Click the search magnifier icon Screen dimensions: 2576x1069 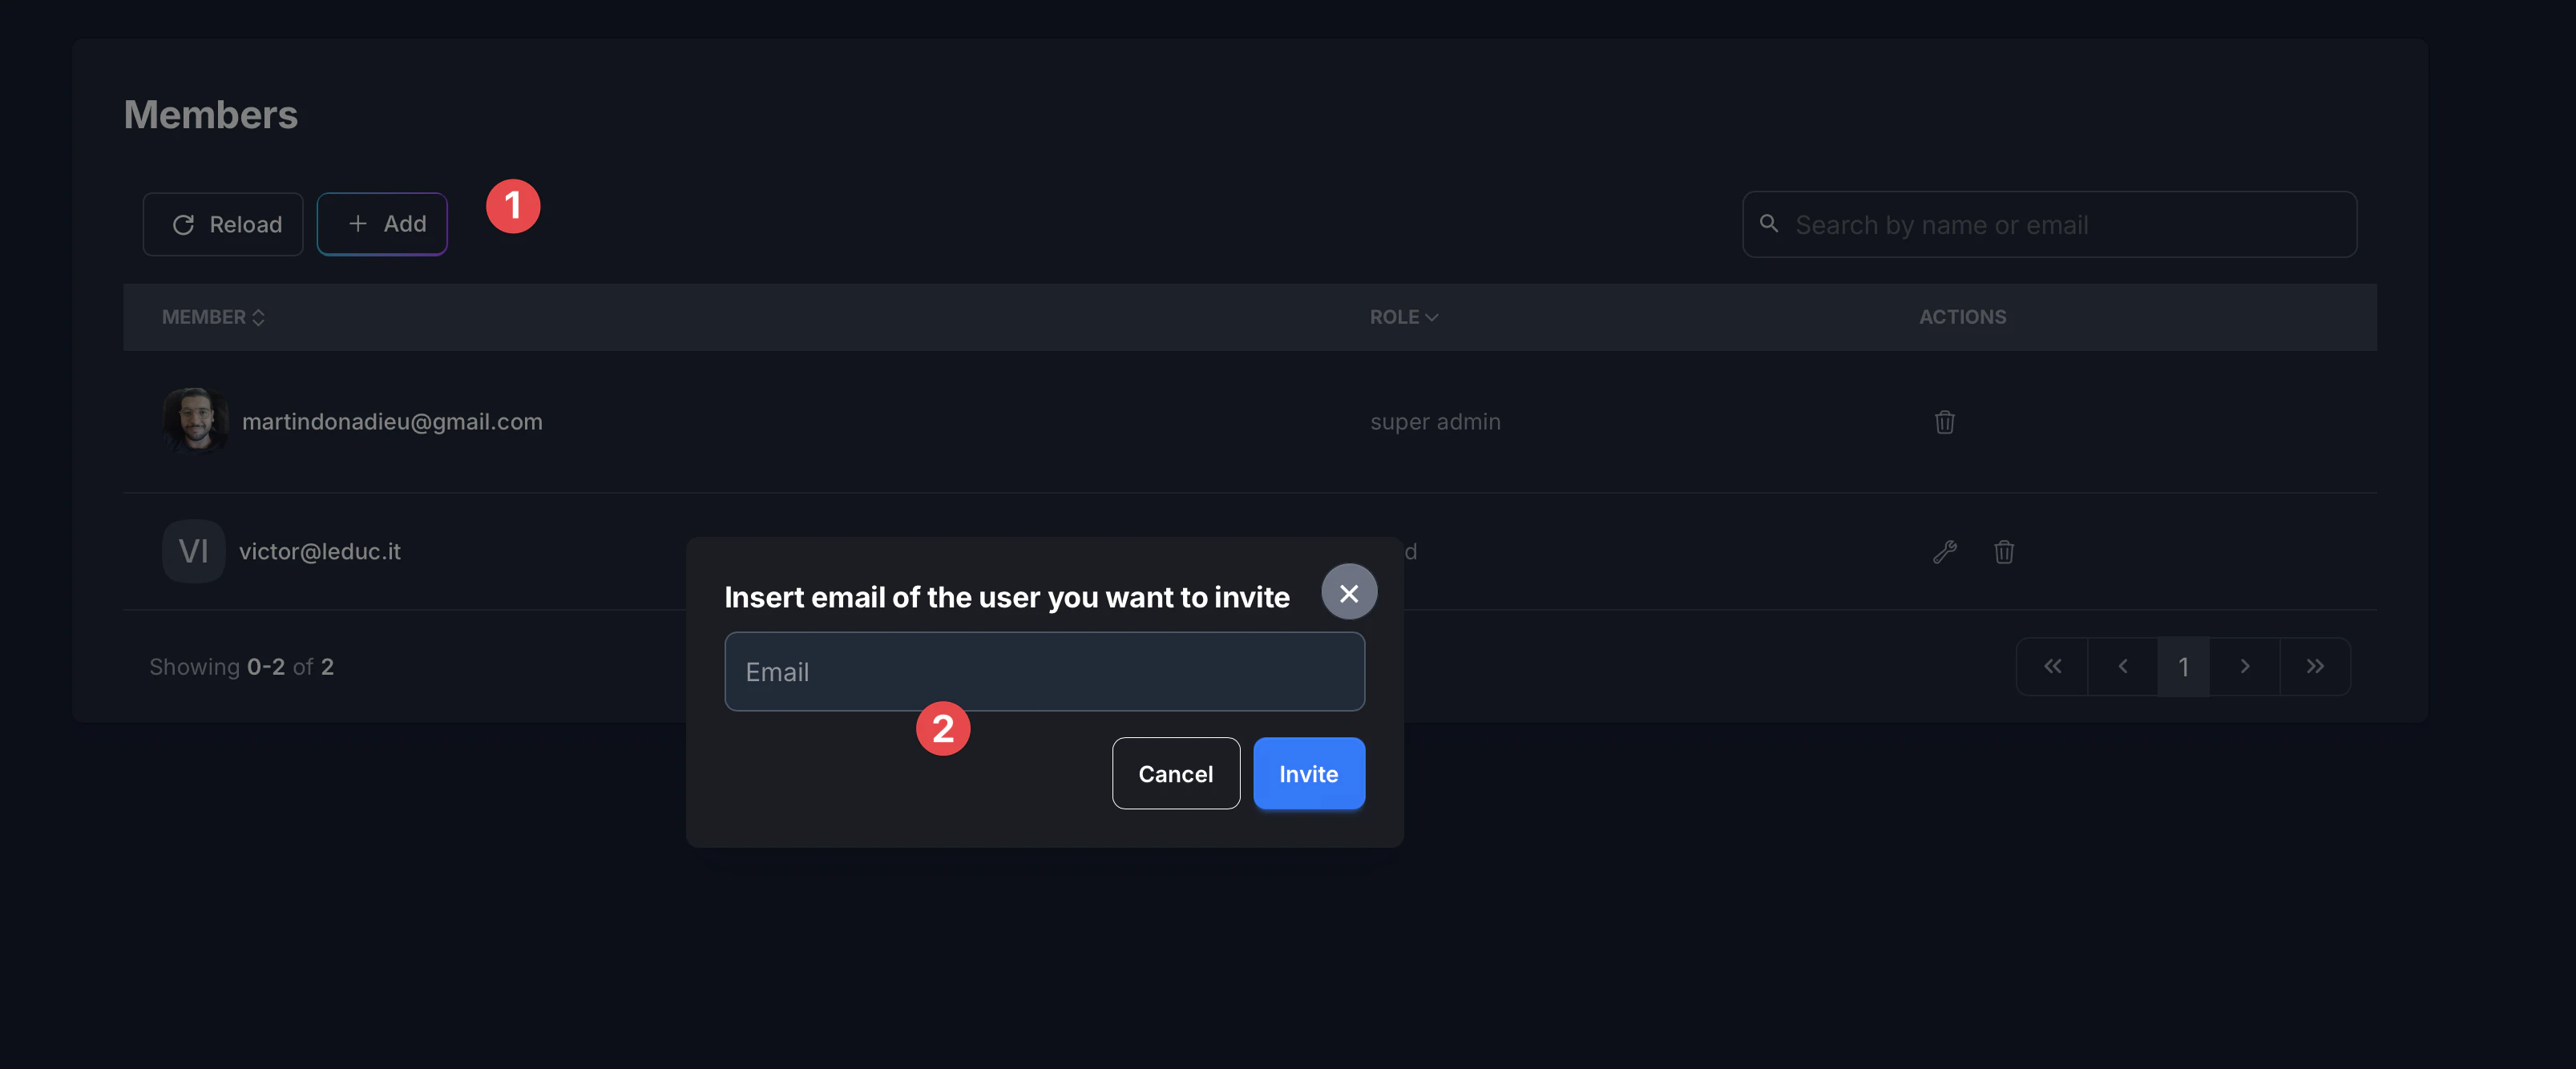tap(1768, 224)
